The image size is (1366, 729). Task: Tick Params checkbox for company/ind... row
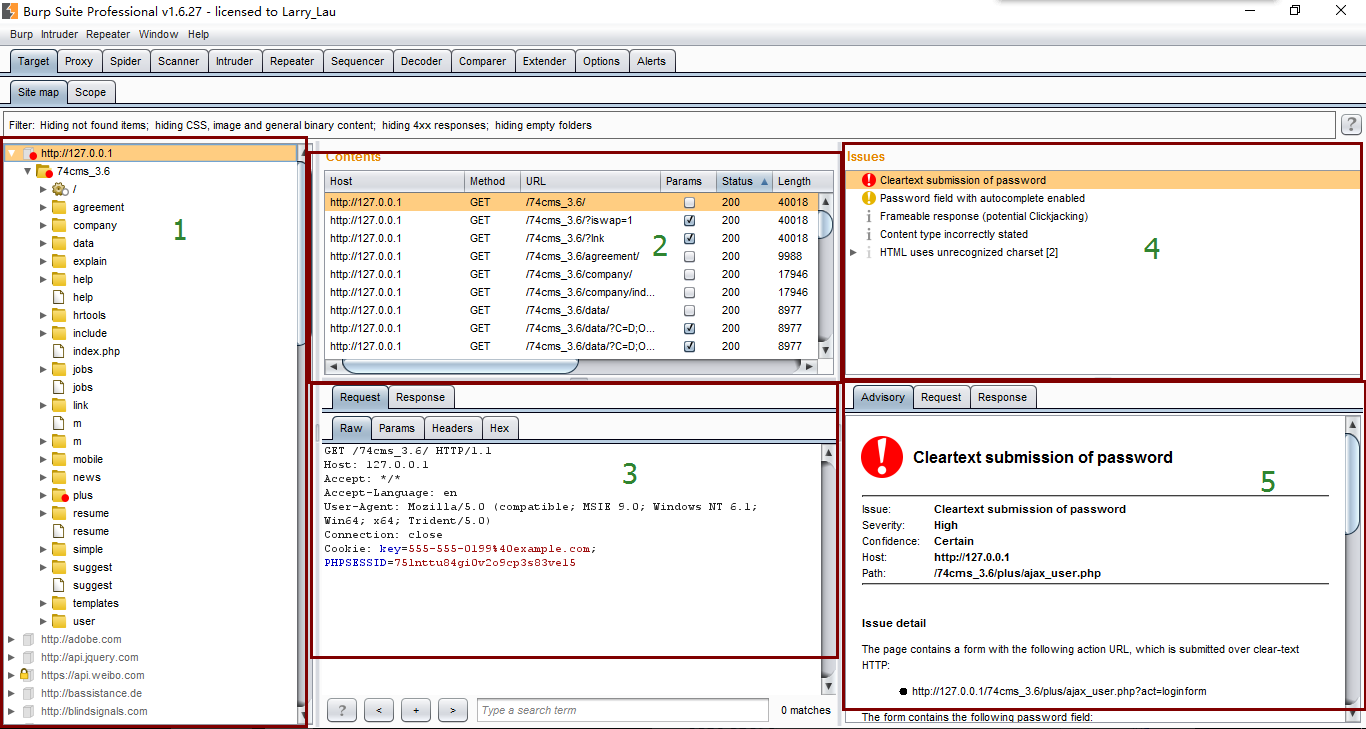(x=689, y=292)
